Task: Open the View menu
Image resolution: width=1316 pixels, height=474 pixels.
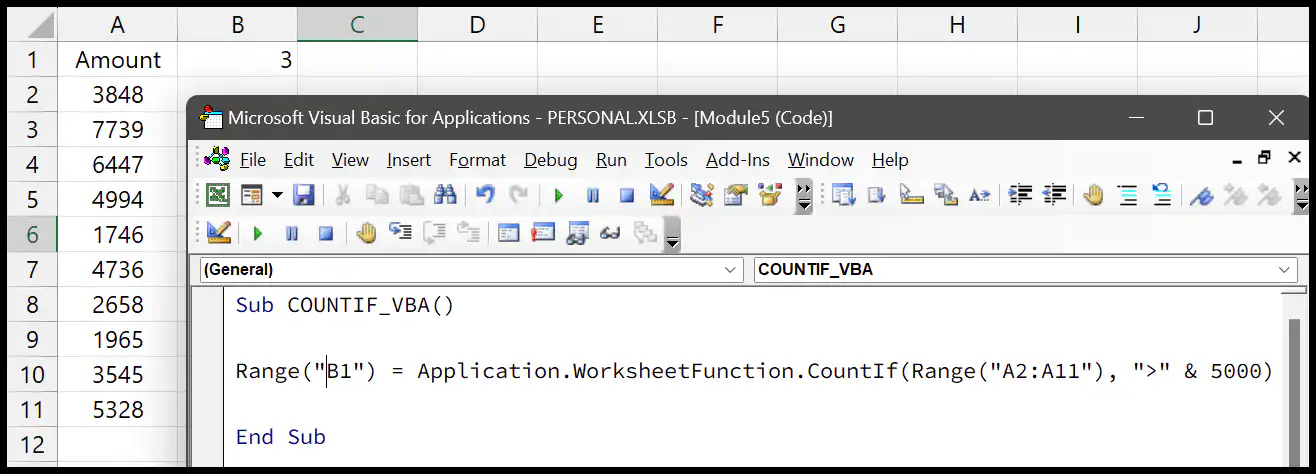Action: tap(350, 160)
